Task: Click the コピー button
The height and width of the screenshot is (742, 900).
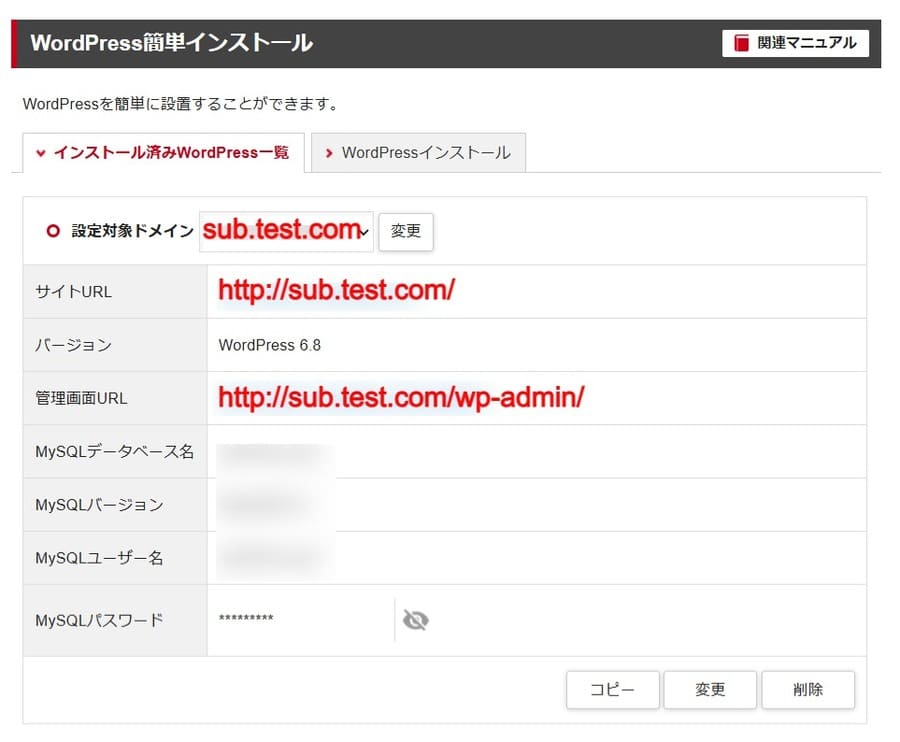Action: pos(612,690)
